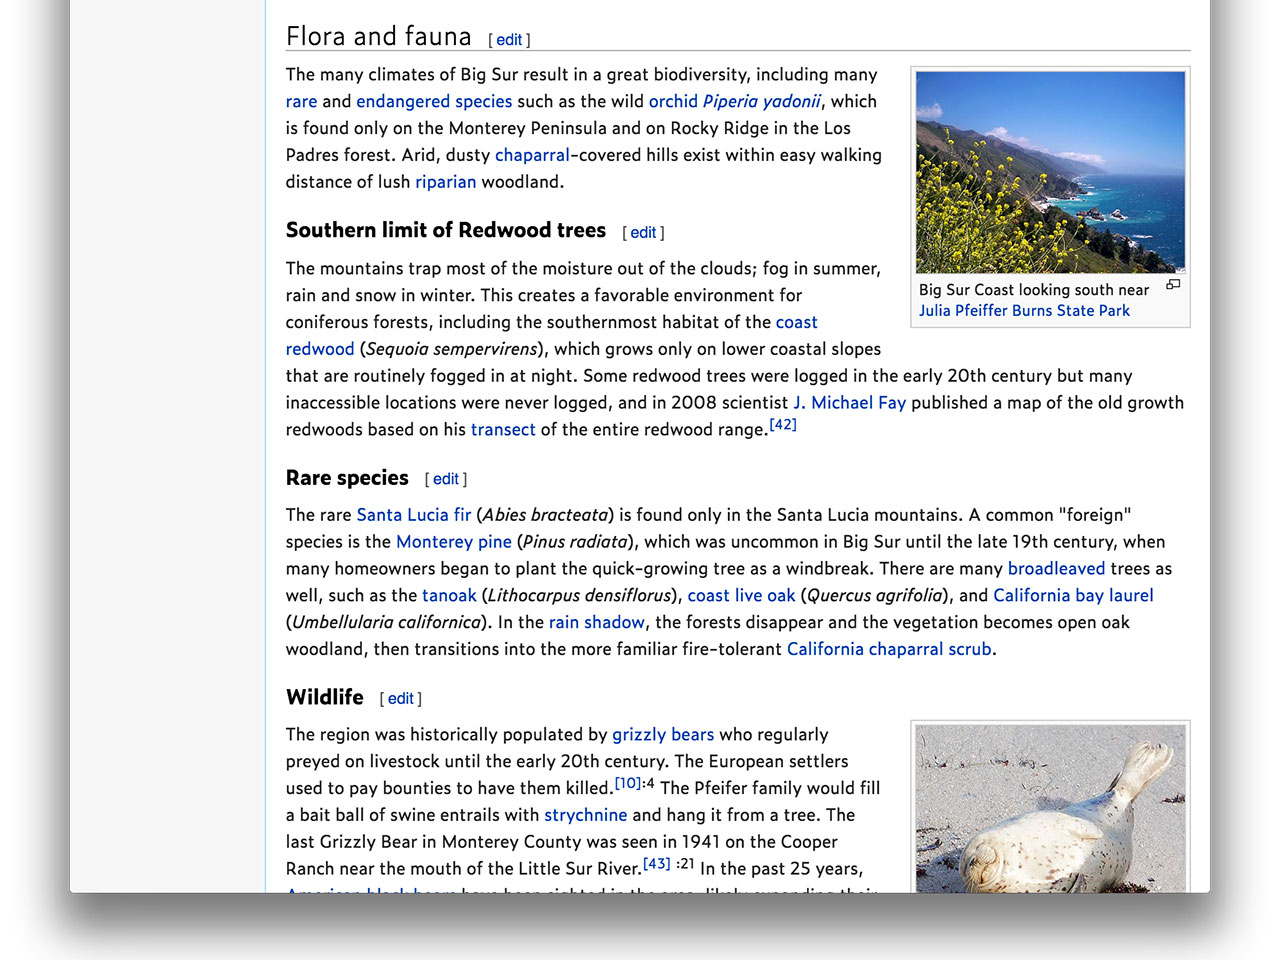1280x960 pixels.
Task: Open the J. Michael Fay link
Action: click(849, 403)
